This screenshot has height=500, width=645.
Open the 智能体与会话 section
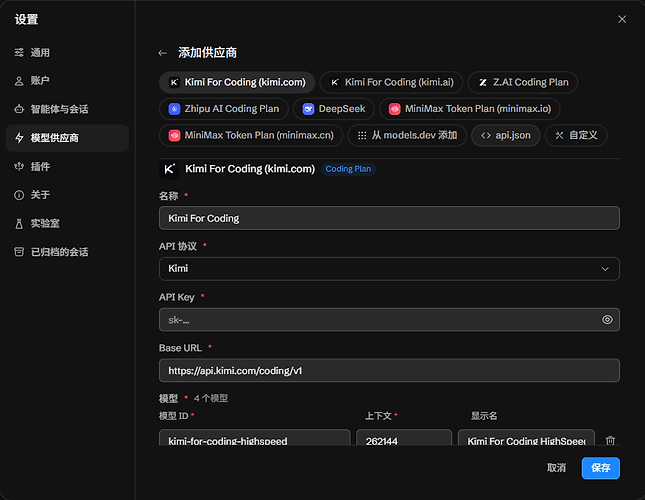[x=67, y=109]
